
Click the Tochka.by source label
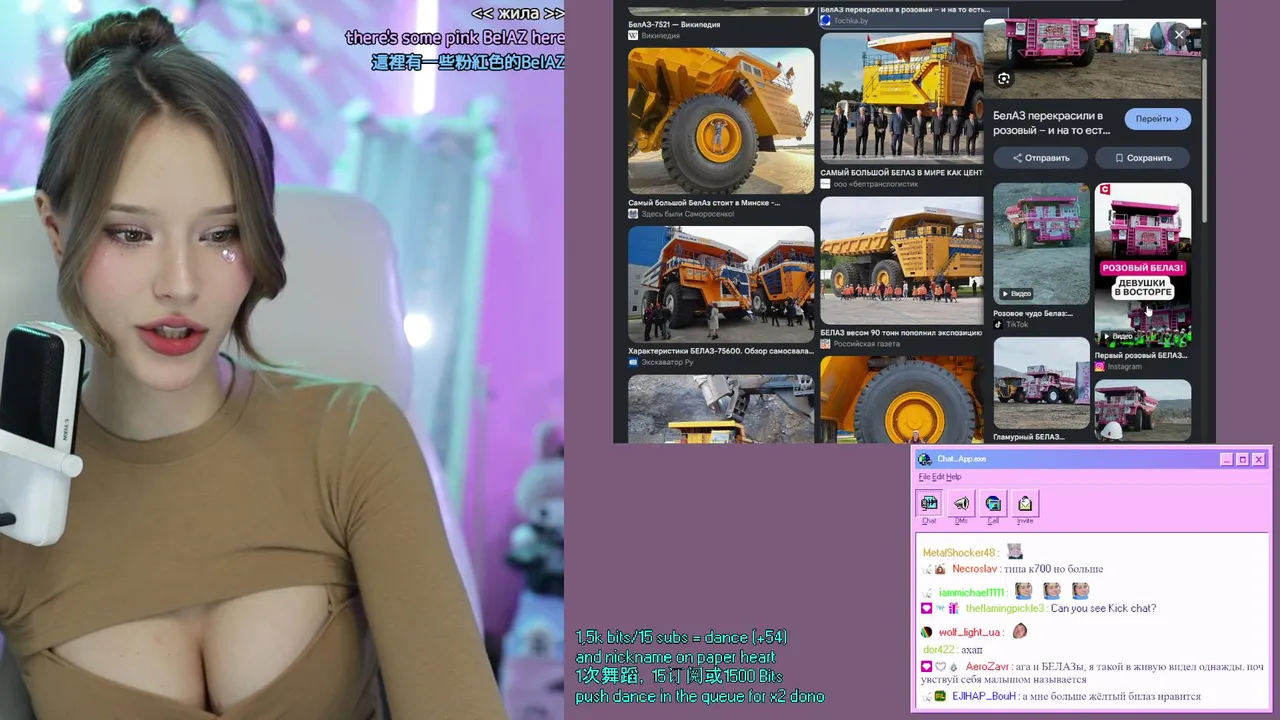(x=850, y=20)
